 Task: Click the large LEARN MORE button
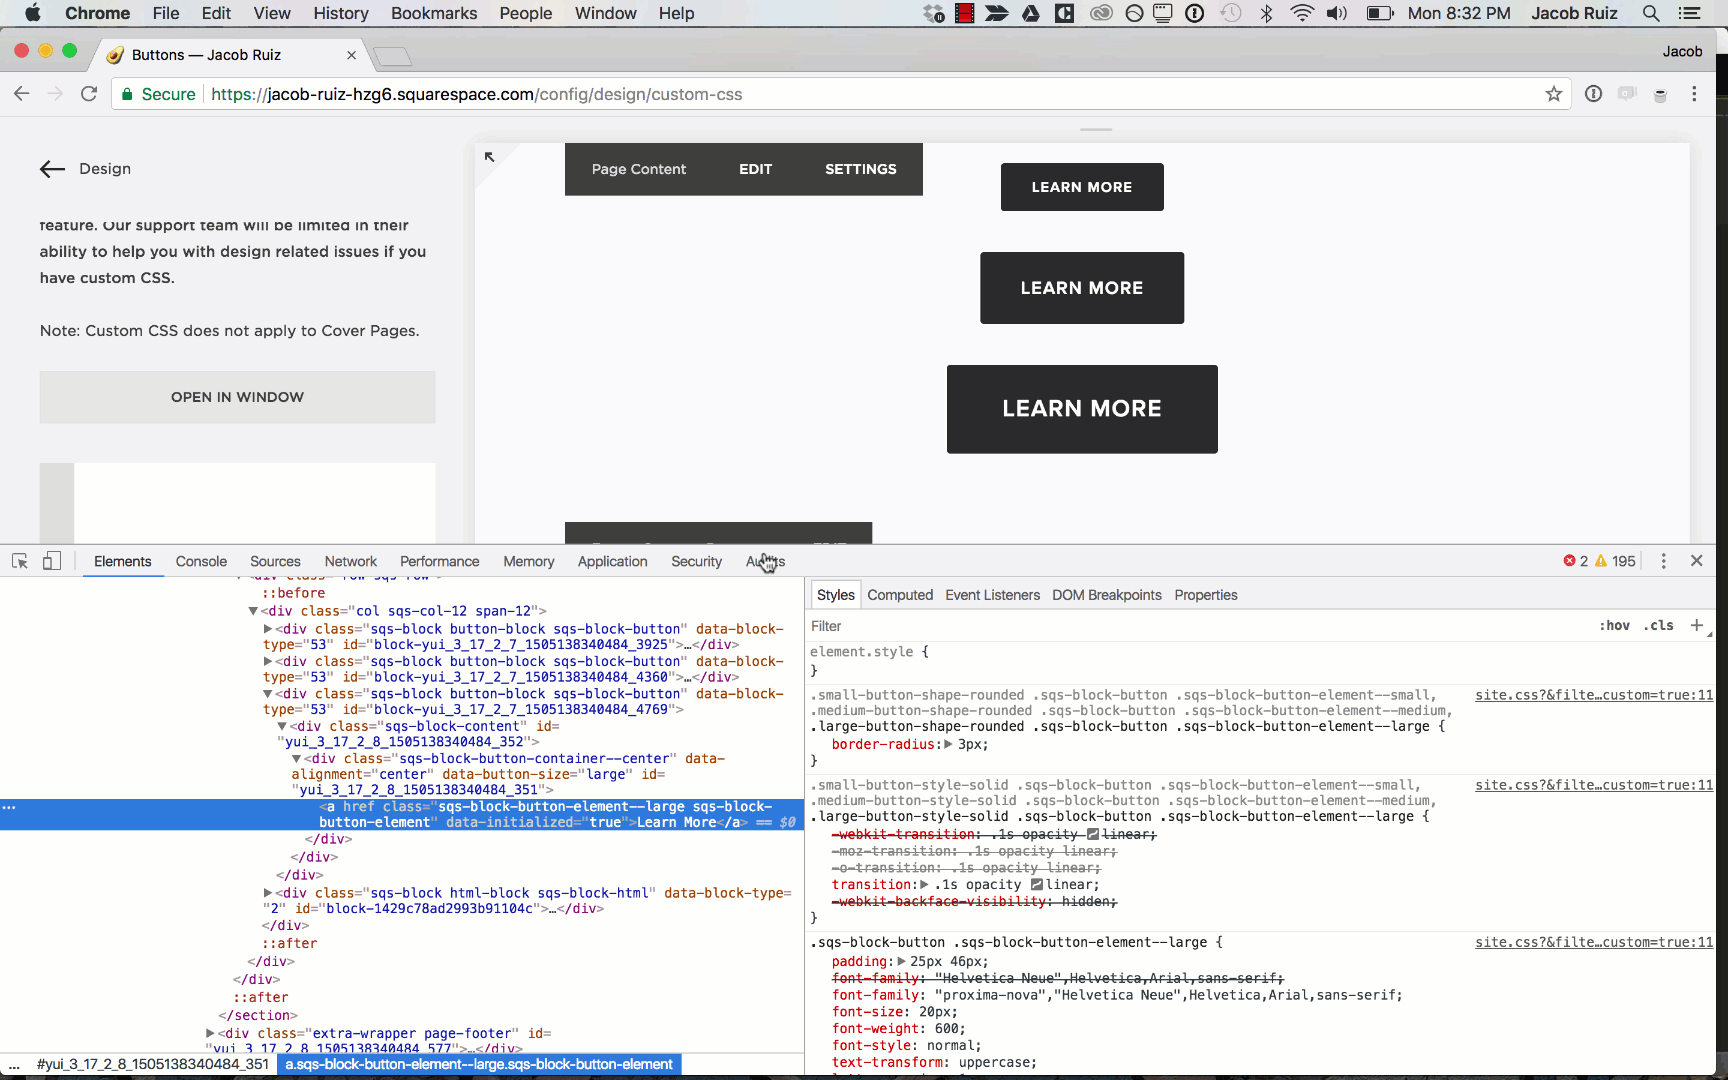point(1082,409)
